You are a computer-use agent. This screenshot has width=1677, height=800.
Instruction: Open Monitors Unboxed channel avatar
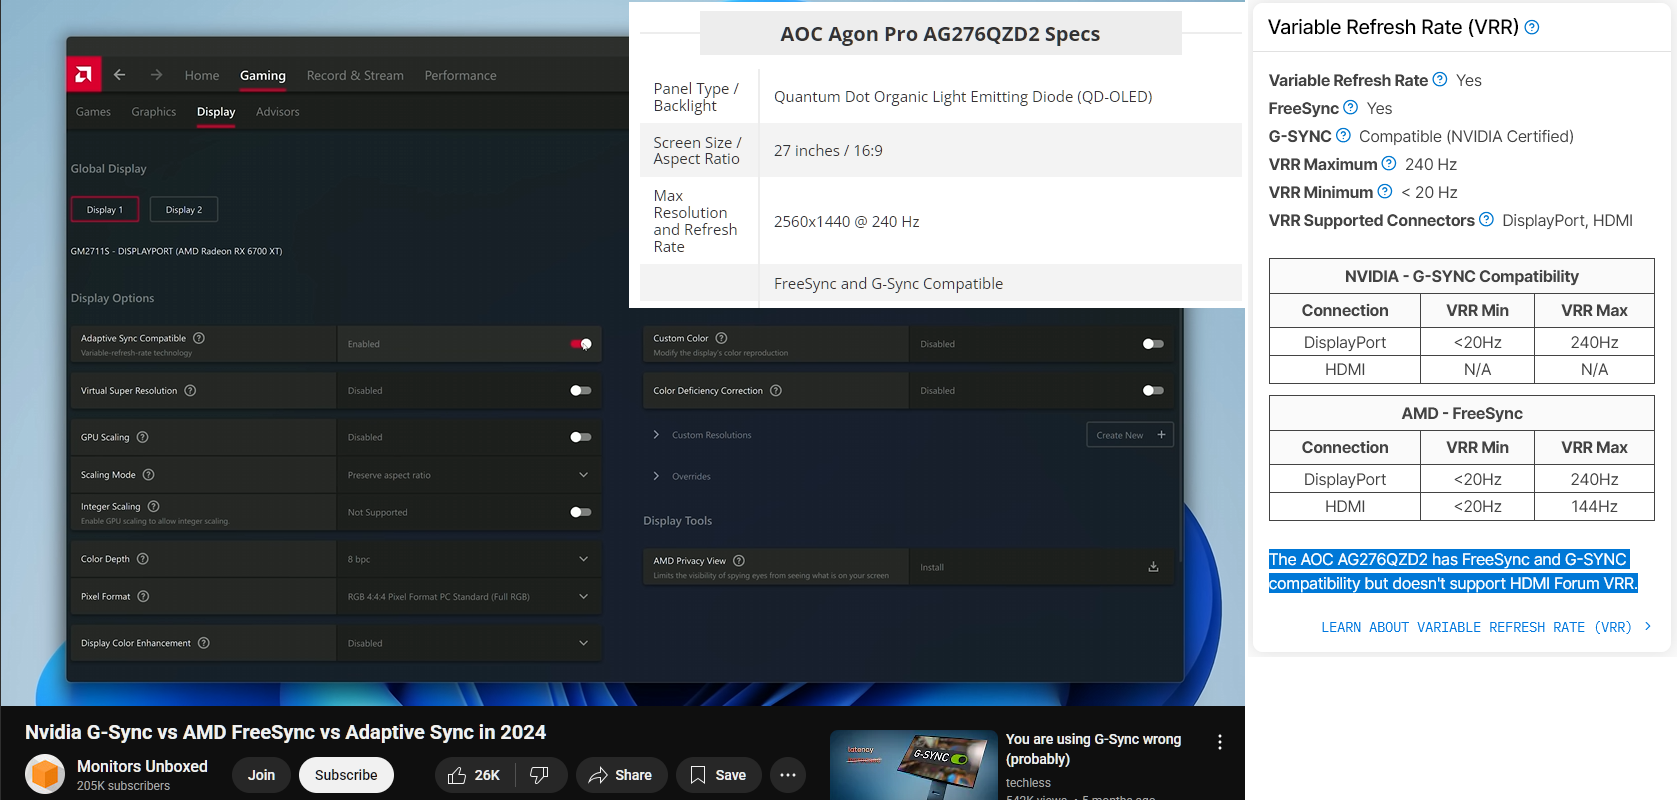[45, 775]
